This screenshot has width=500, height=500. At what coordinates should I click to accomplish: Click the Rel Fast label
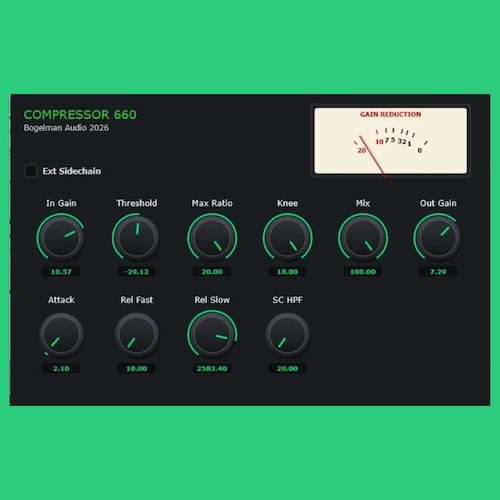137,300
